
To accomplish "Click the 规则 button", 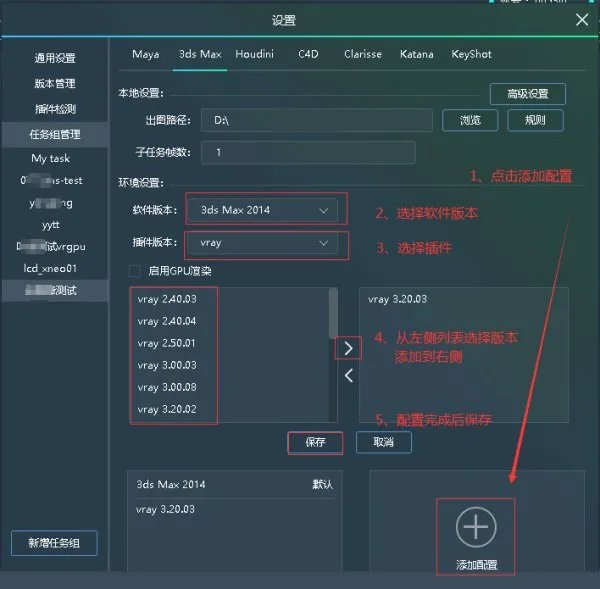I will 535,121.
